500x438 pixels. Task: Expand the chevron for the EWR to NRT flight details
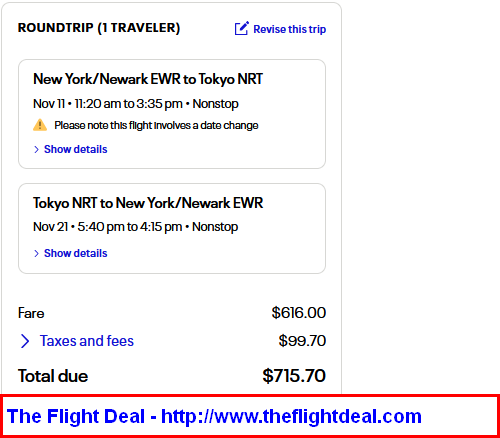click(x=36, y=149)
